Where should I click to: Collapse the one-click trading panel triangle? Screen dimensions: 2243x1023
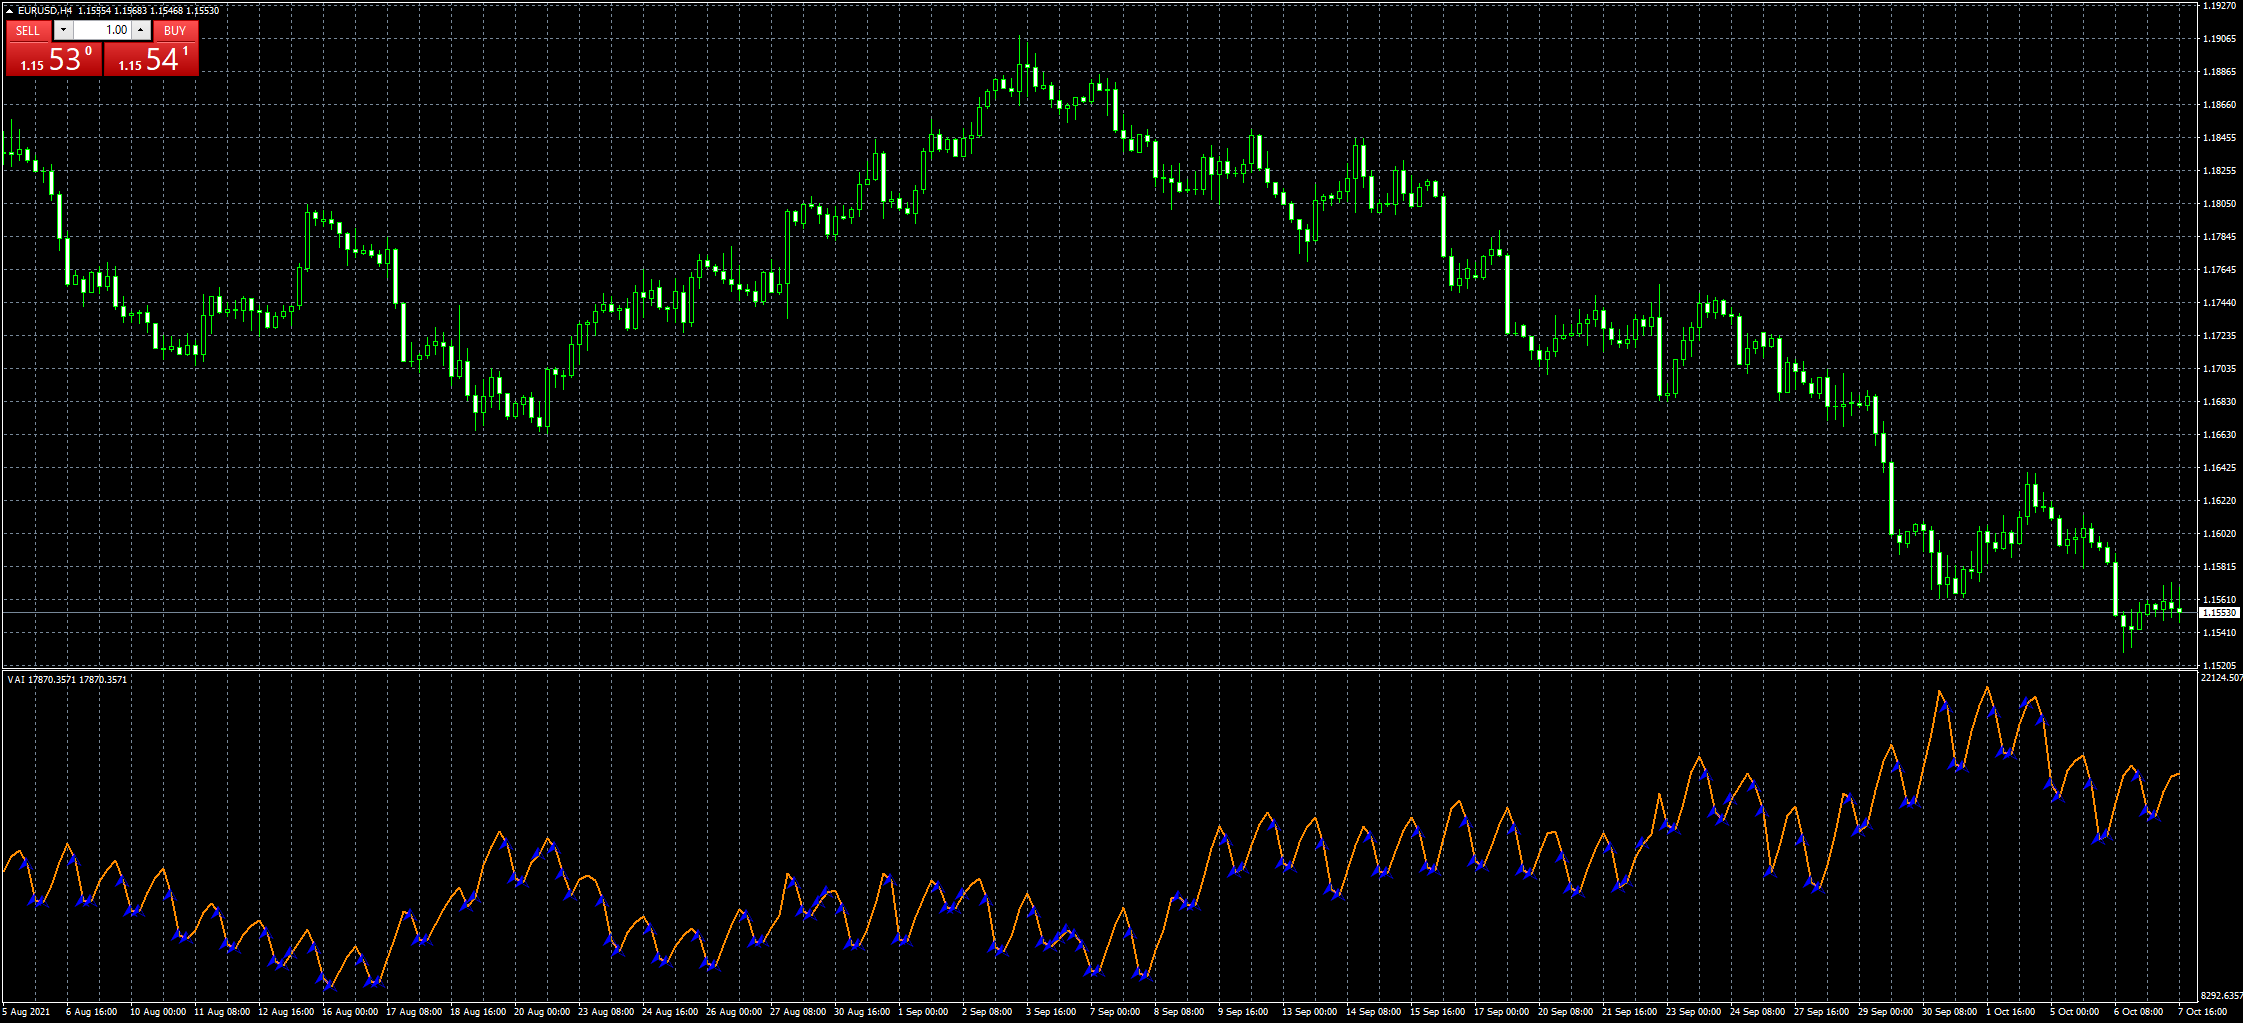[9, 10]
